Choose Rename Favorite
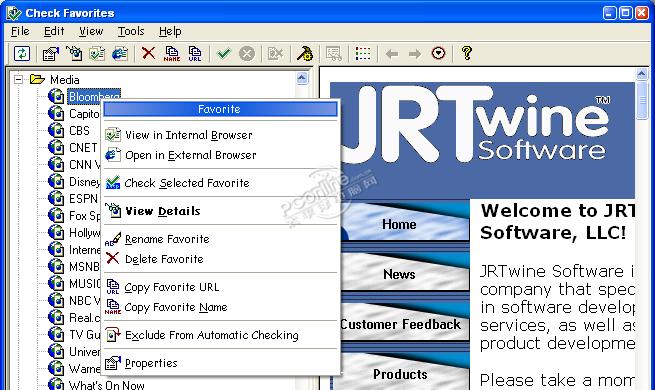655x390 pixels. tap(220, 239)
